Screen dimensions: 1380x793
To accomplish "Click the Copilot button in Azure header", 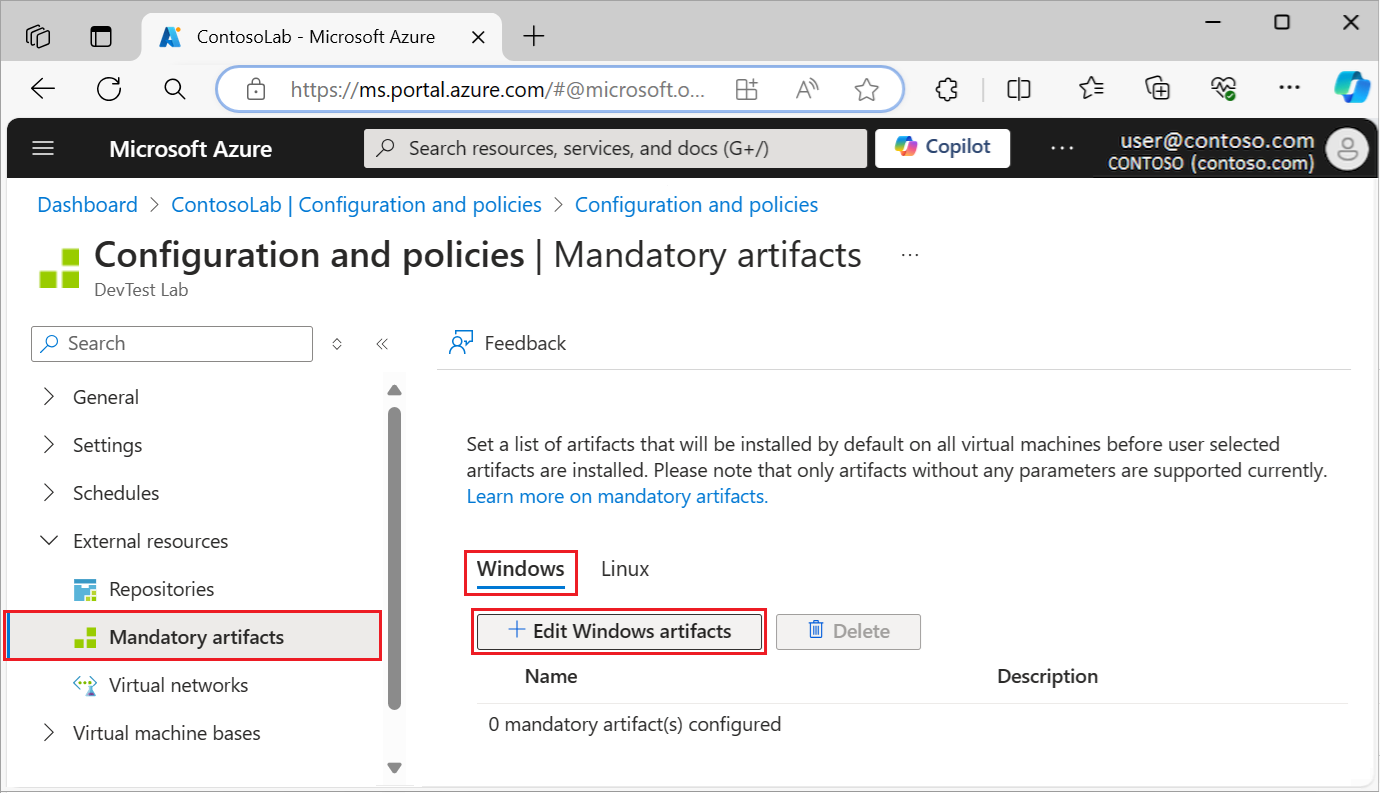I will click(942, 148).
